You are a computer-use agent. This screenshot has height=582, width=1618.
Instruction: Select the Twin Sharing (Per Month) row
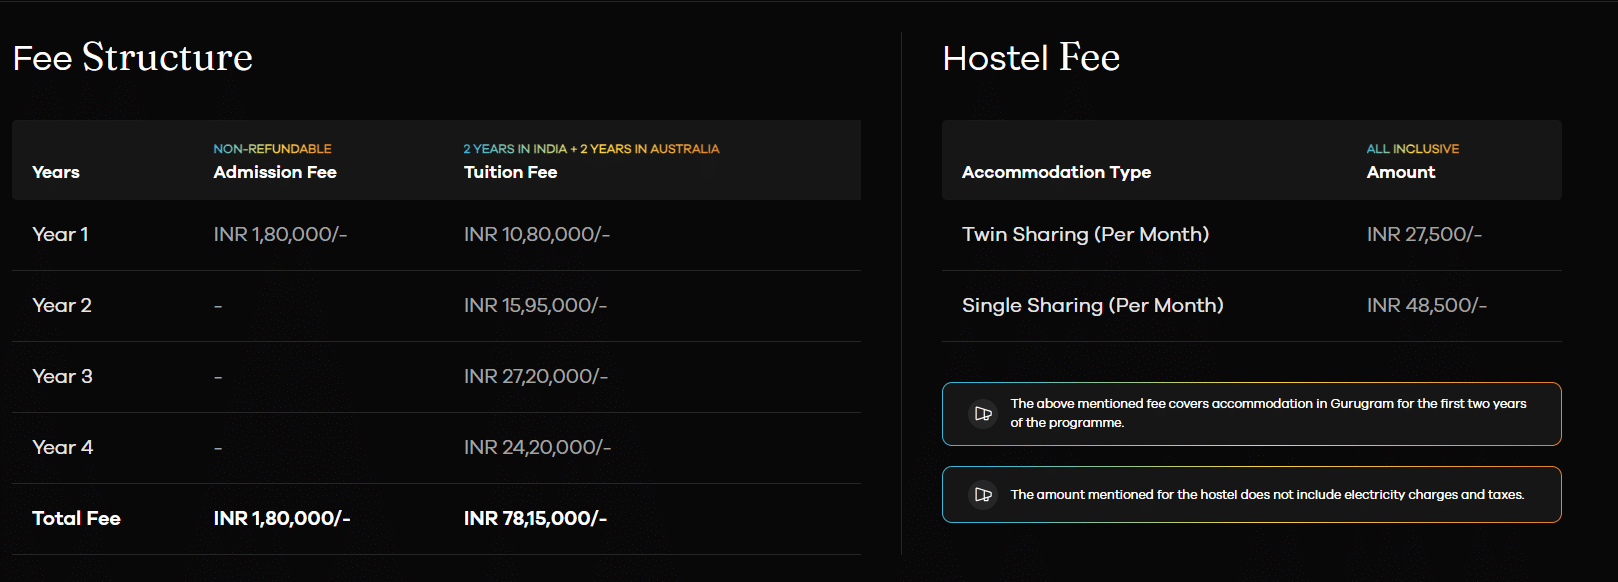(1085, 234)
